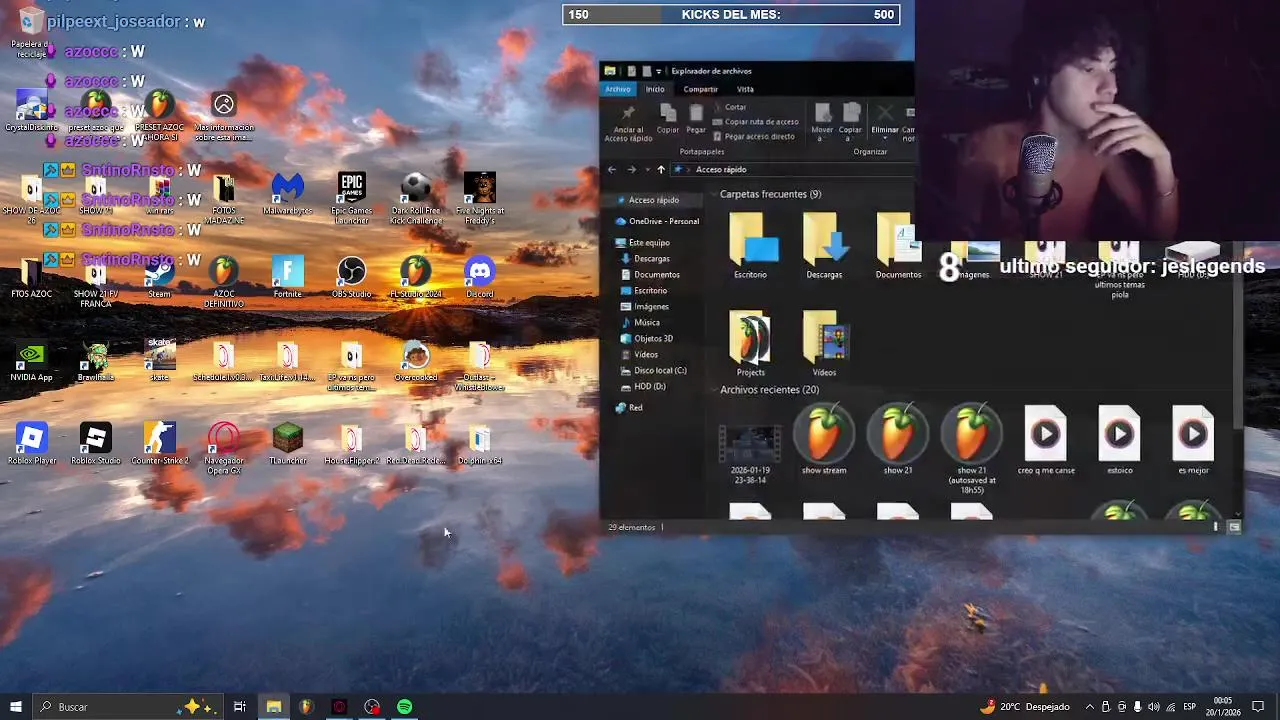This screenshot has height=720, width=1280.
Task: Select the Outlast Whistleblower desktop icon
Action: click(x=479, y=366)
